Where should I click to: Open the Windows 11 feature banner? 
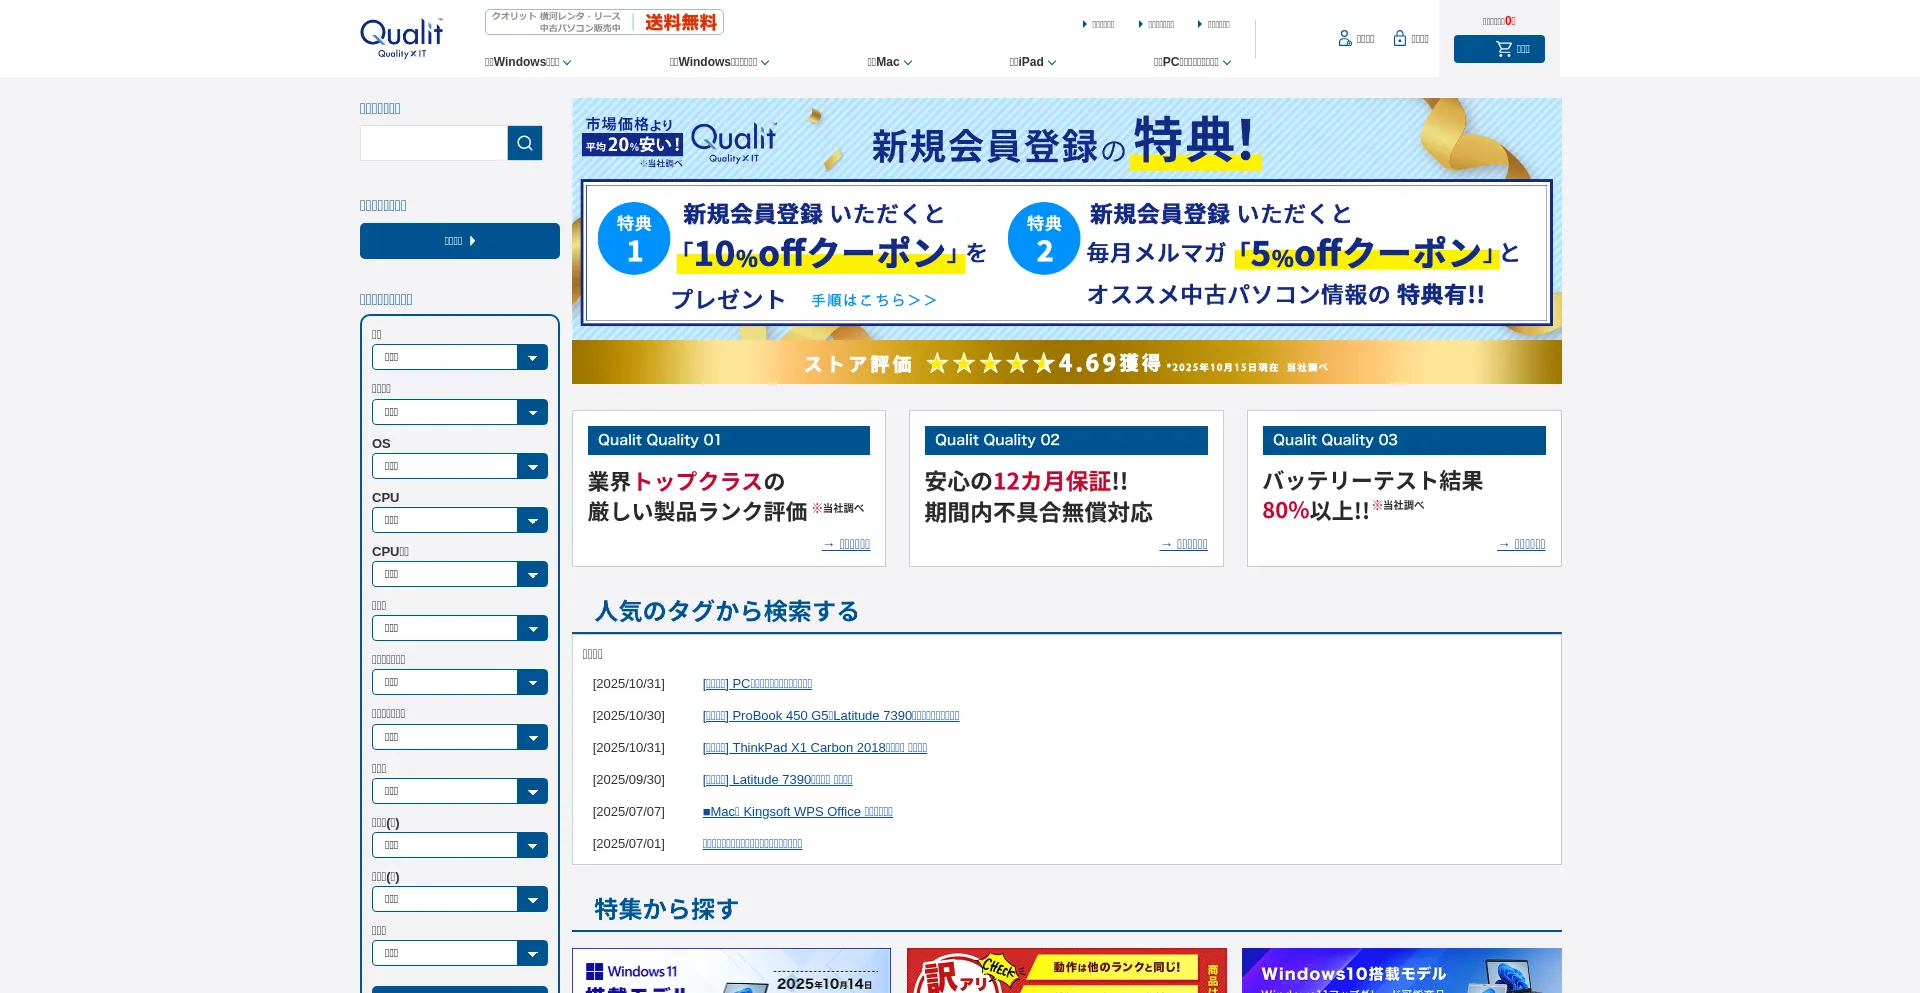click(731, 970)
